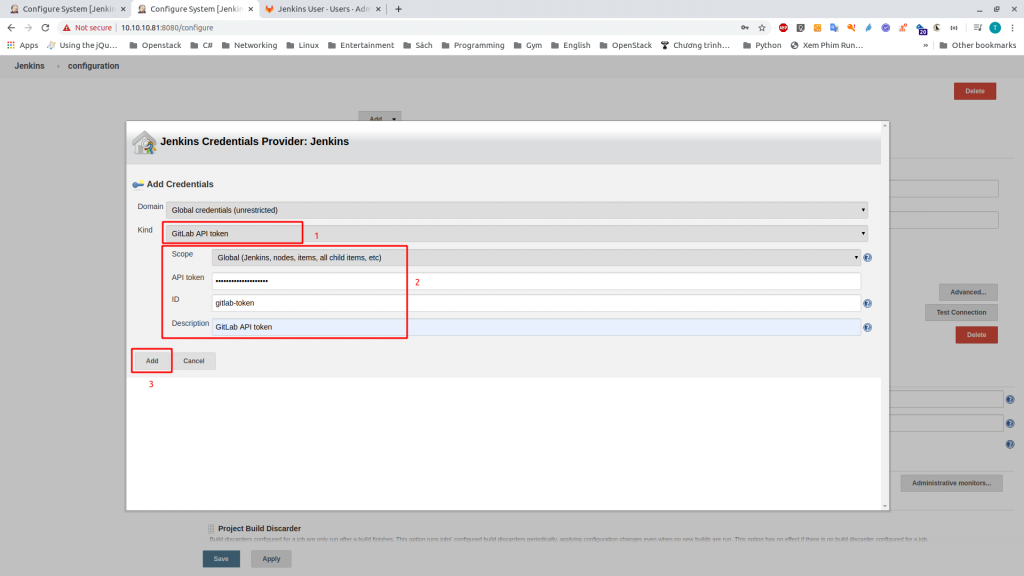The image size is (1024, 576).
Task: Show hidden bookmarks with the double chevron
Action: click(925, 45)
